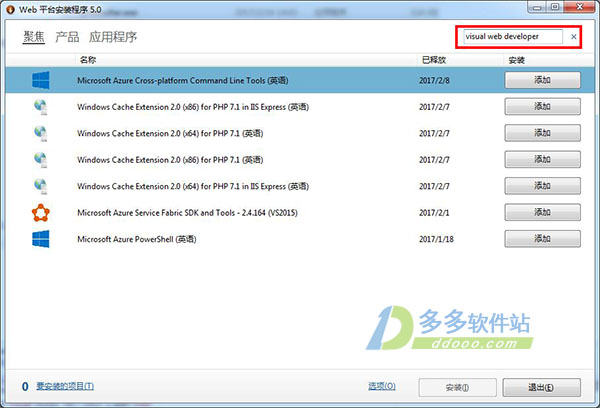Switch to the 聚焦 tab
The height and width of the screenshot is (408, 600).
click(34, 37)
